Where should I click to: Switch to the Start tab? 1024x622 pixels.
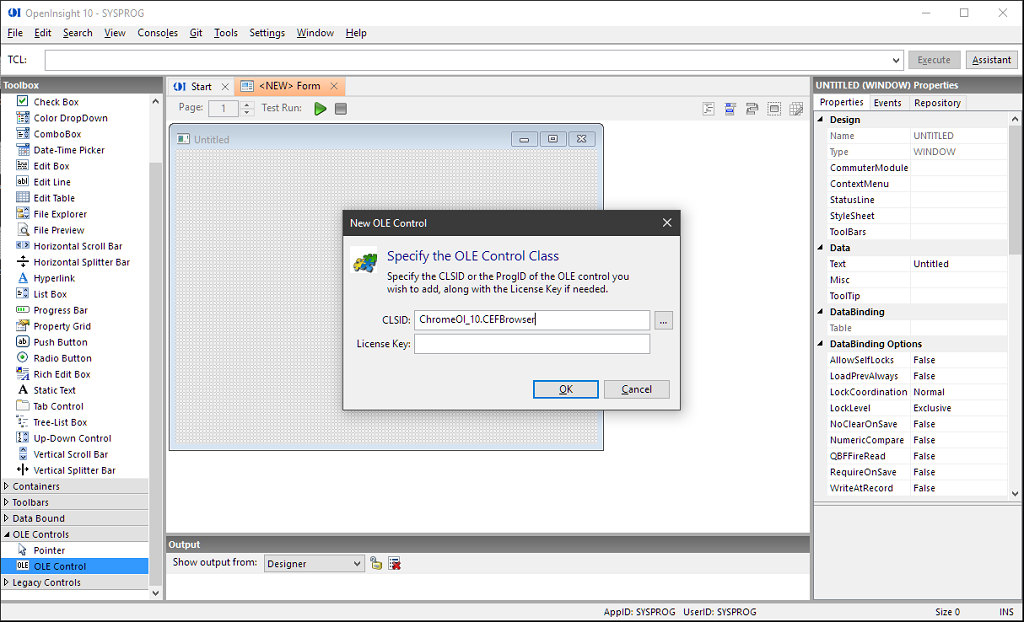pos(201,86)
